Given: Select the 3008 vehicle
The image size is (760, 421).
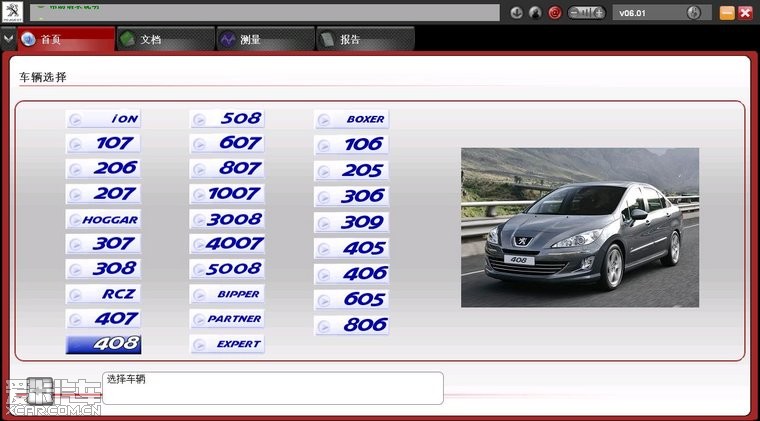Looking at the screenshot, I should (227, 219).
